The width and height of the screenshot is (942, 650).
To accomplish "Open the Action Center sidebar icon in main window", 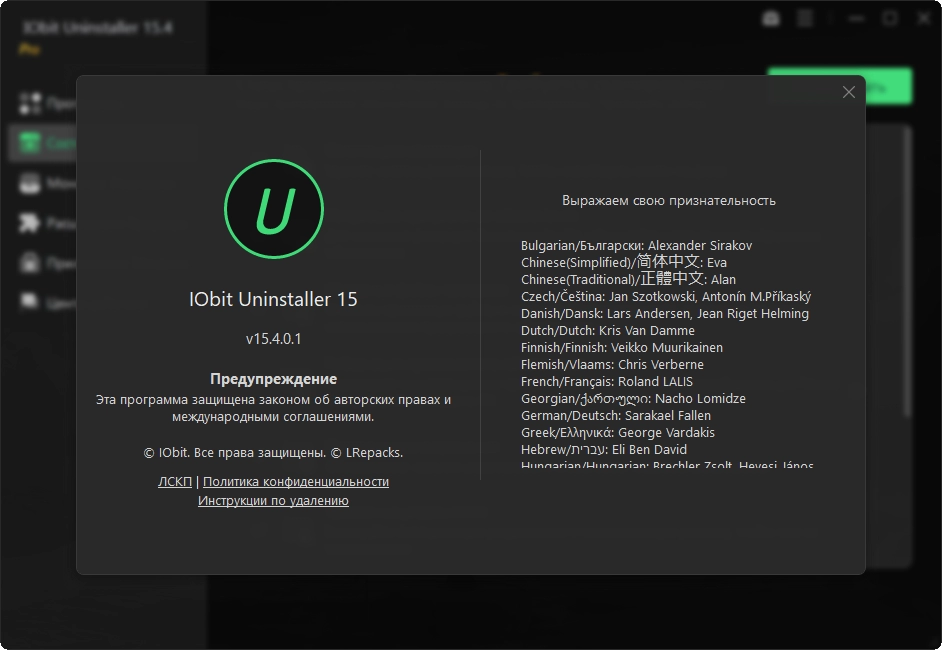I will 29,302.
